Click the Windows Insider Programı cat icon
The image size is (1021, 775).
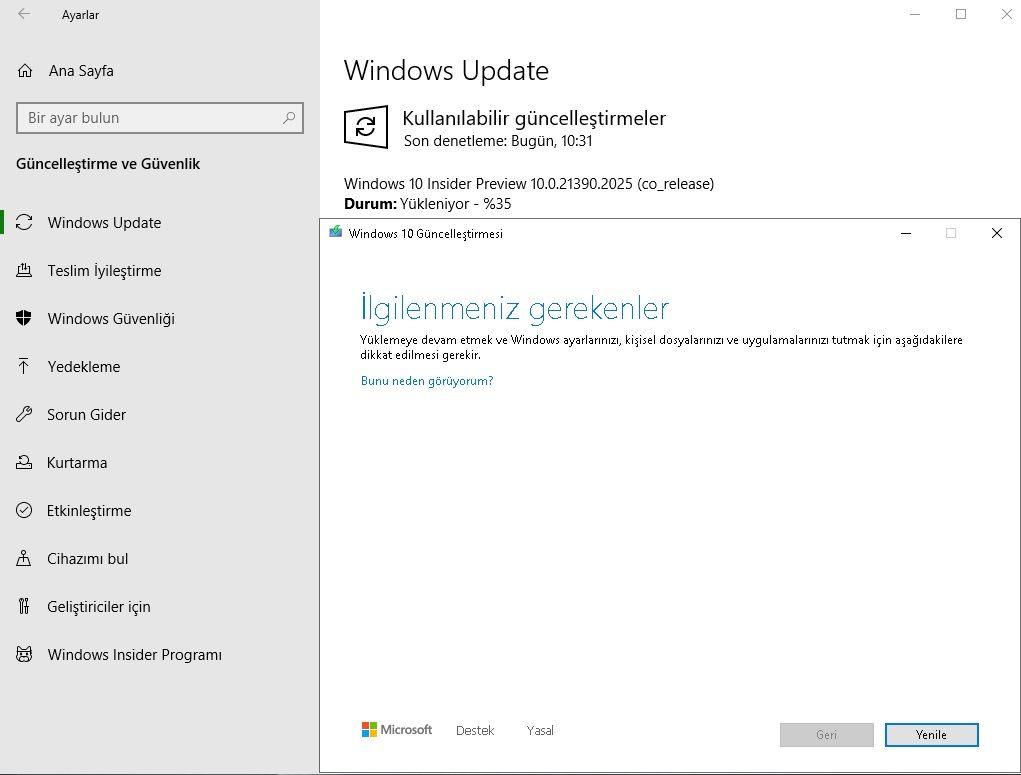pos(24,655)
